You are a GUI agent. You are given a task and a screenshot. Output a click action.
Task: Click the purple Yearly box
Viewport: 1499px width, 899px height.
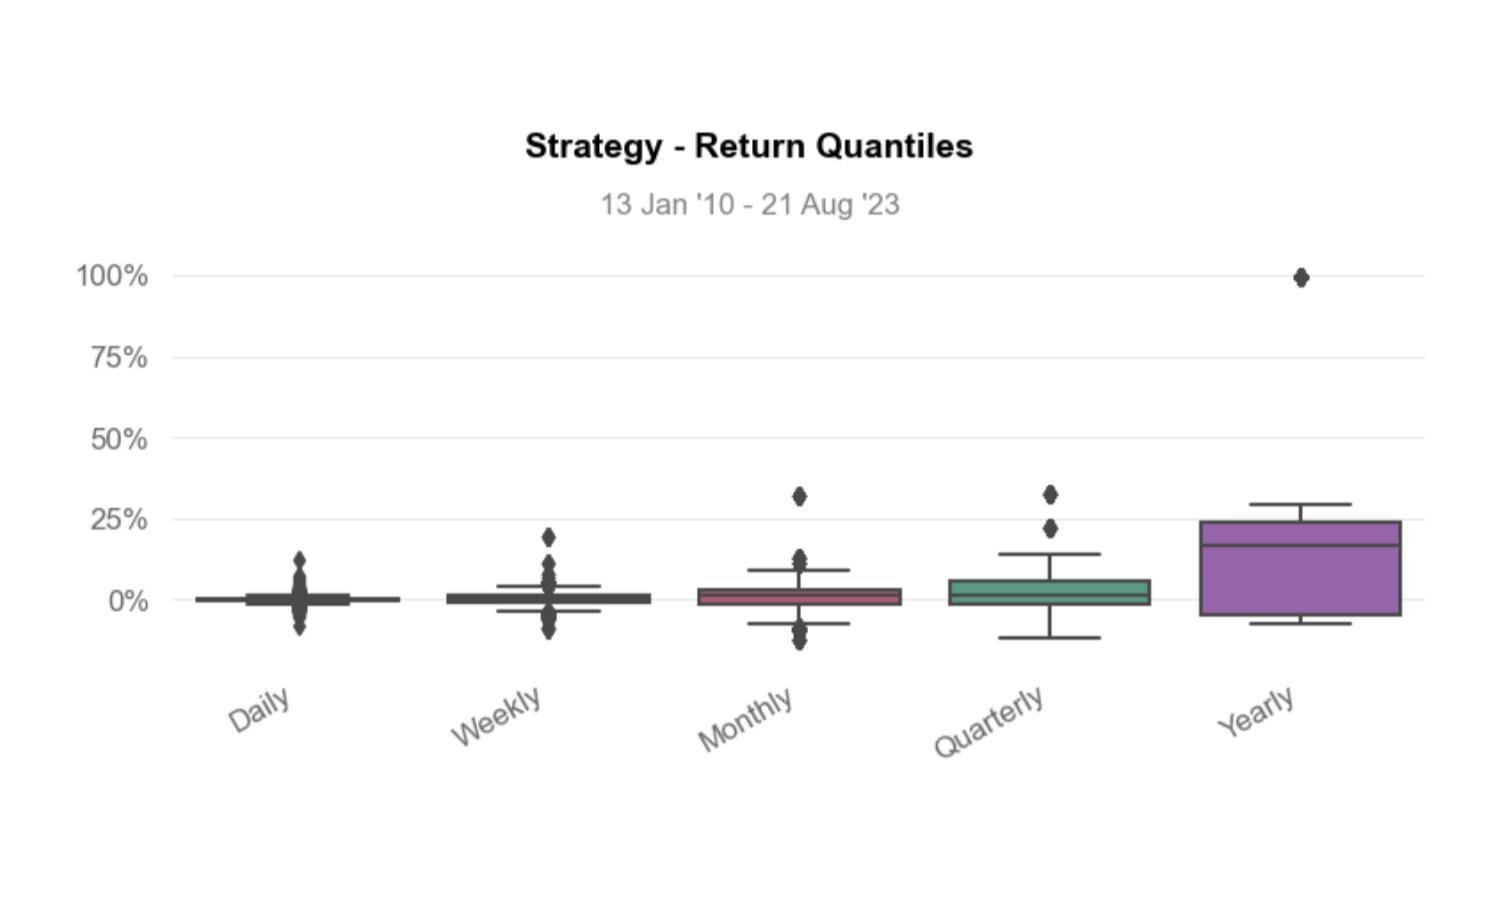[x=1300, y=580]
